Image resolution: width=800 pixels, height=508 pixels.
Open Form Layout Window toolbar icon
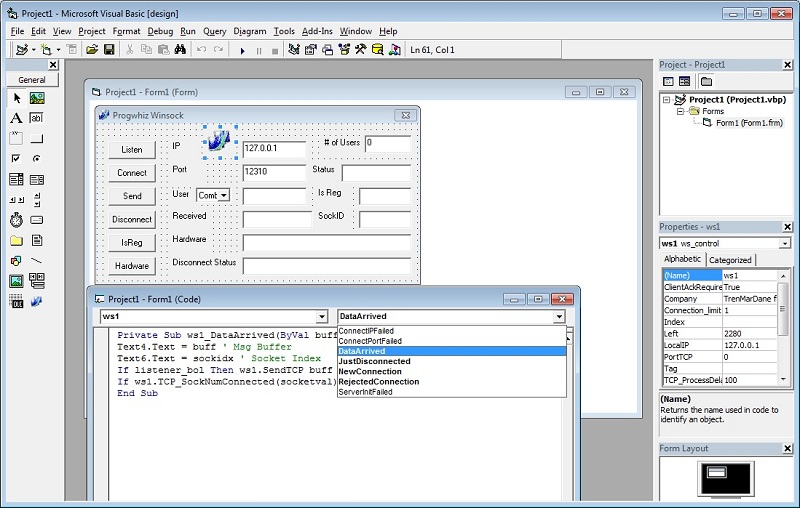point(328,50)
